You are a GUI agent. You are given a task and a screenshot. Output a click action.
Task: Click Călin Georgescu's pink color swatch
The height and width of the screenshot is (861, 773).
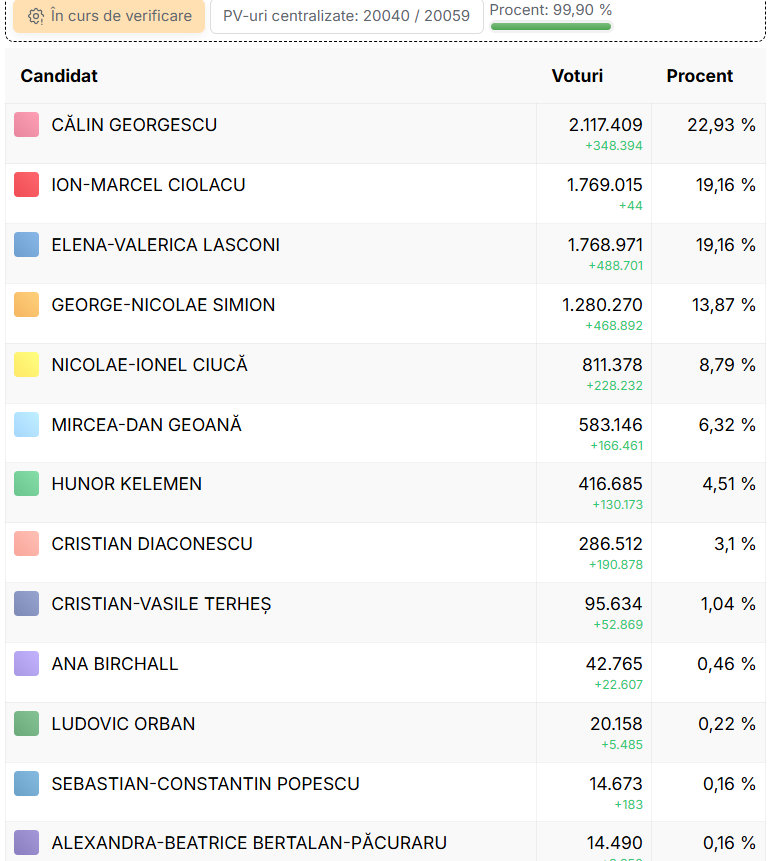coord(27,125)
